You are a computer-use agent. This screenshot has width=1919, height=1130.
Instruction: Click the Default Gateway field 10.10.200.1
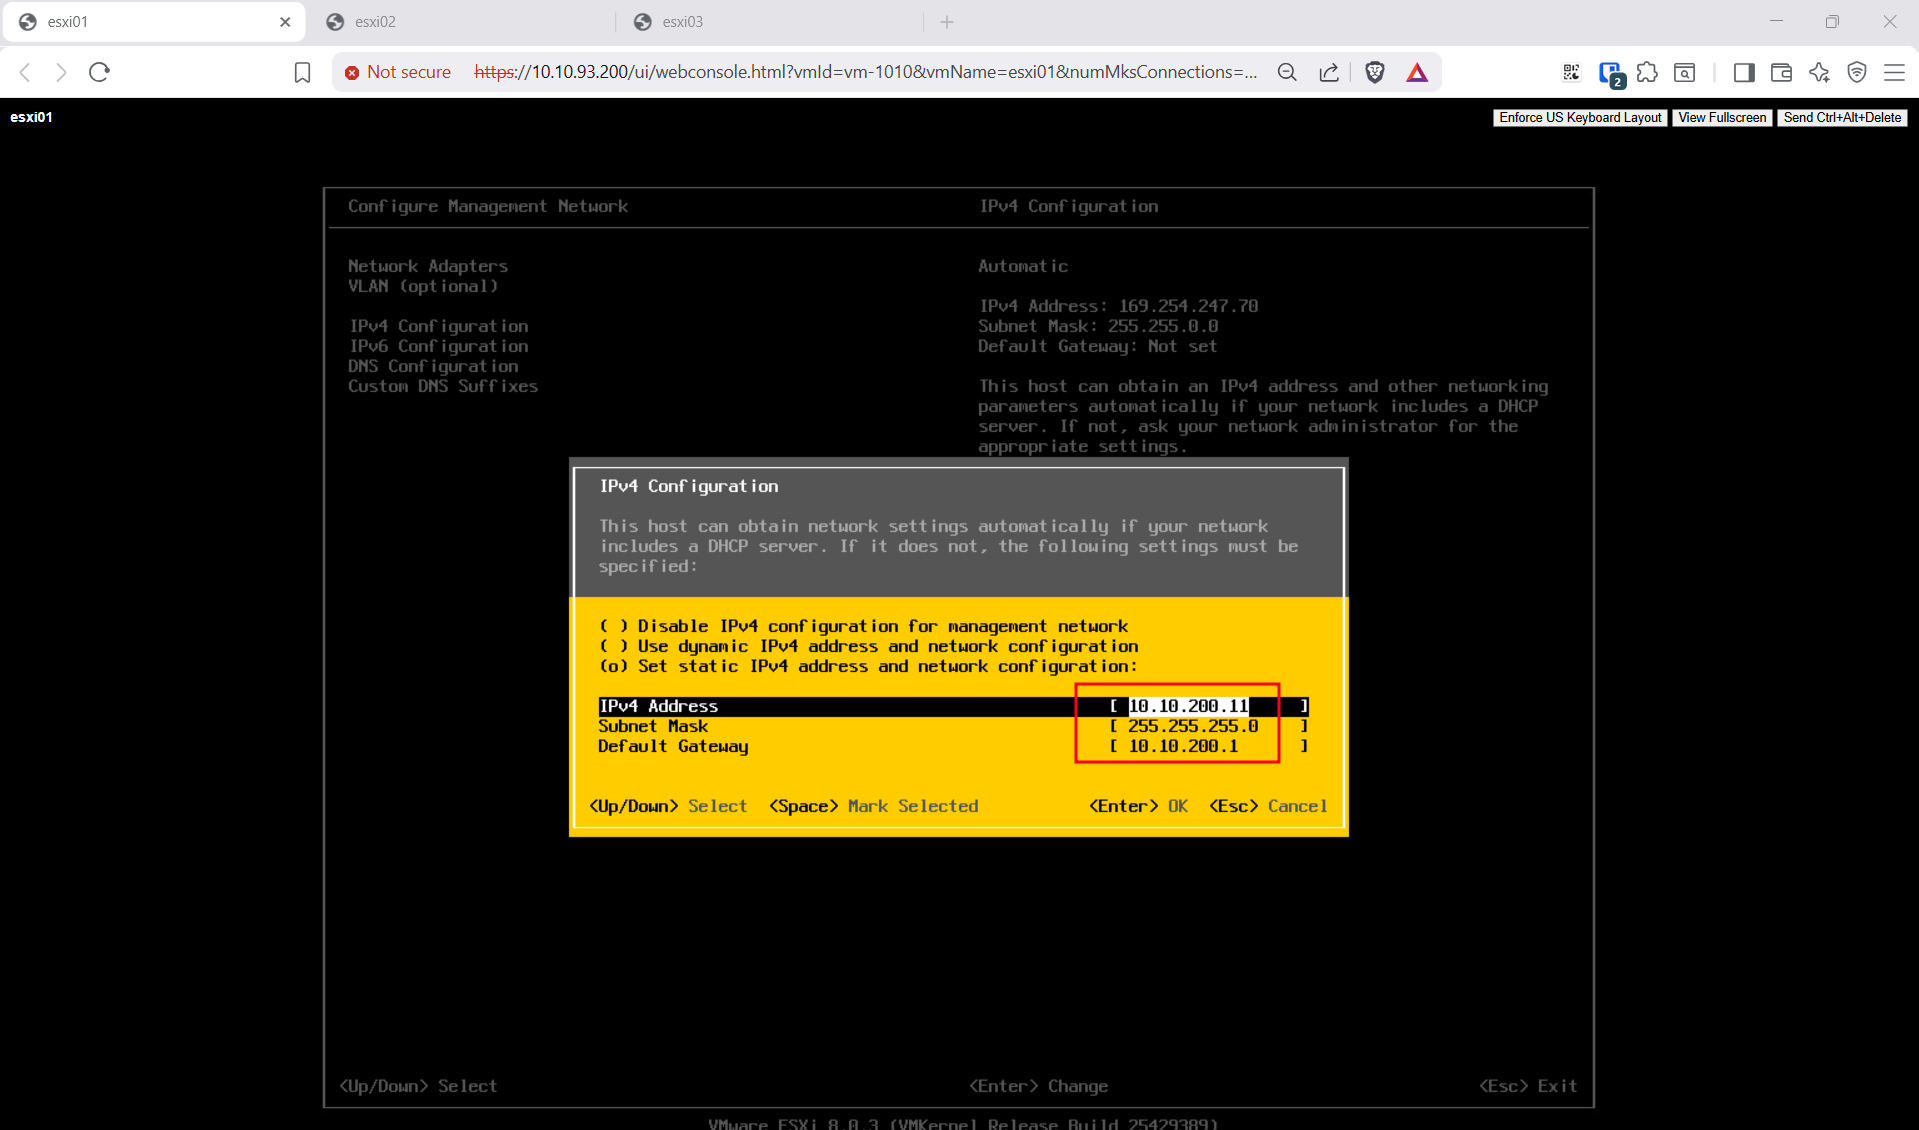(x=1208, y=746)
